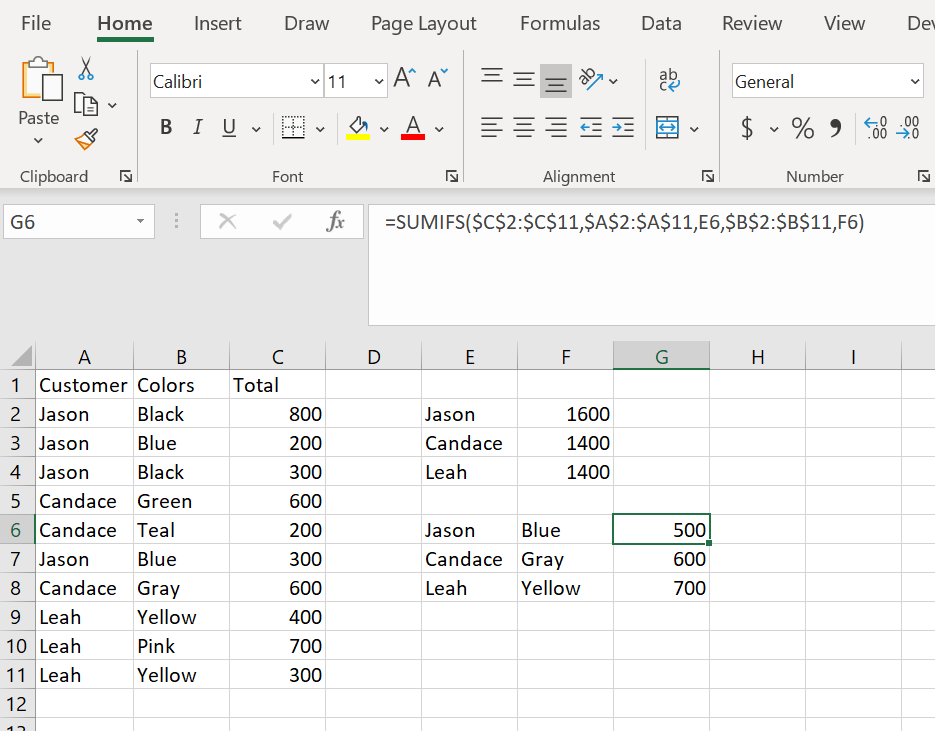Image resolution: width=935 pixels, height=731 pixels.
Task: Toggle Bold formatting
Action: tap(166, 128)
